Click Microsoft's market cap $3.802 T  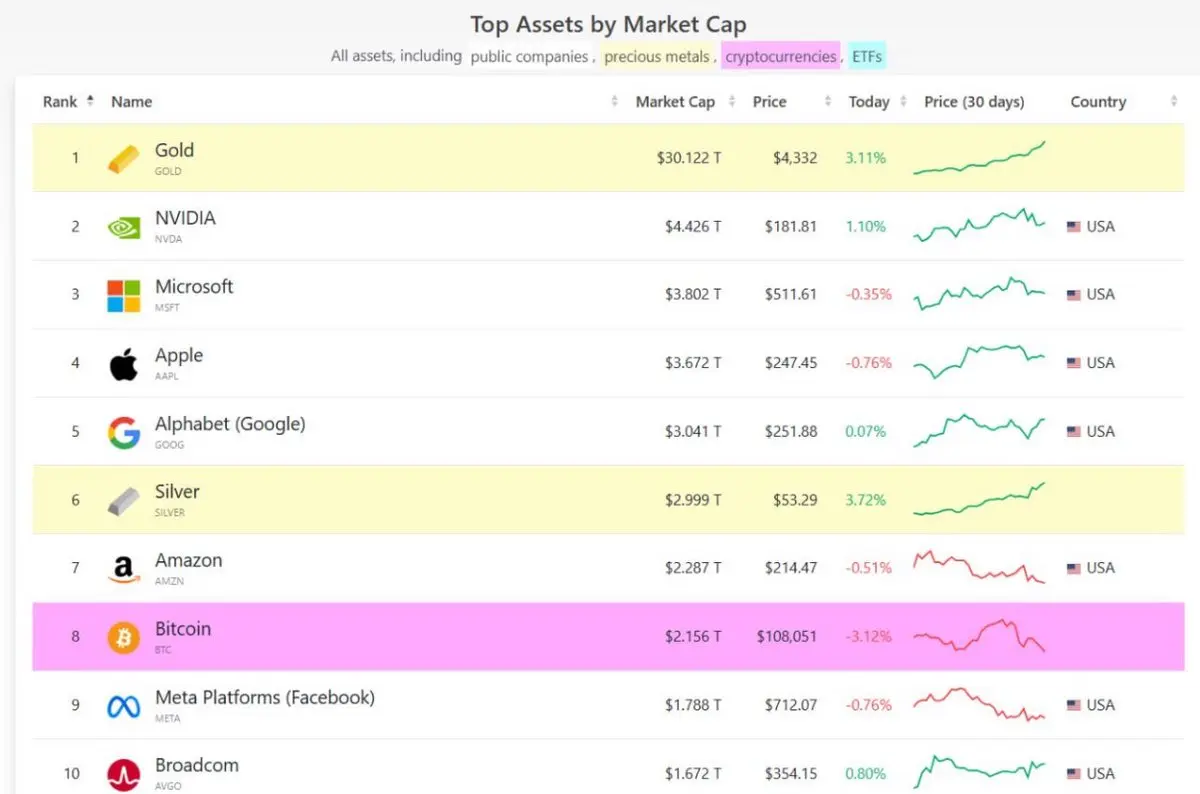(692, 295)
